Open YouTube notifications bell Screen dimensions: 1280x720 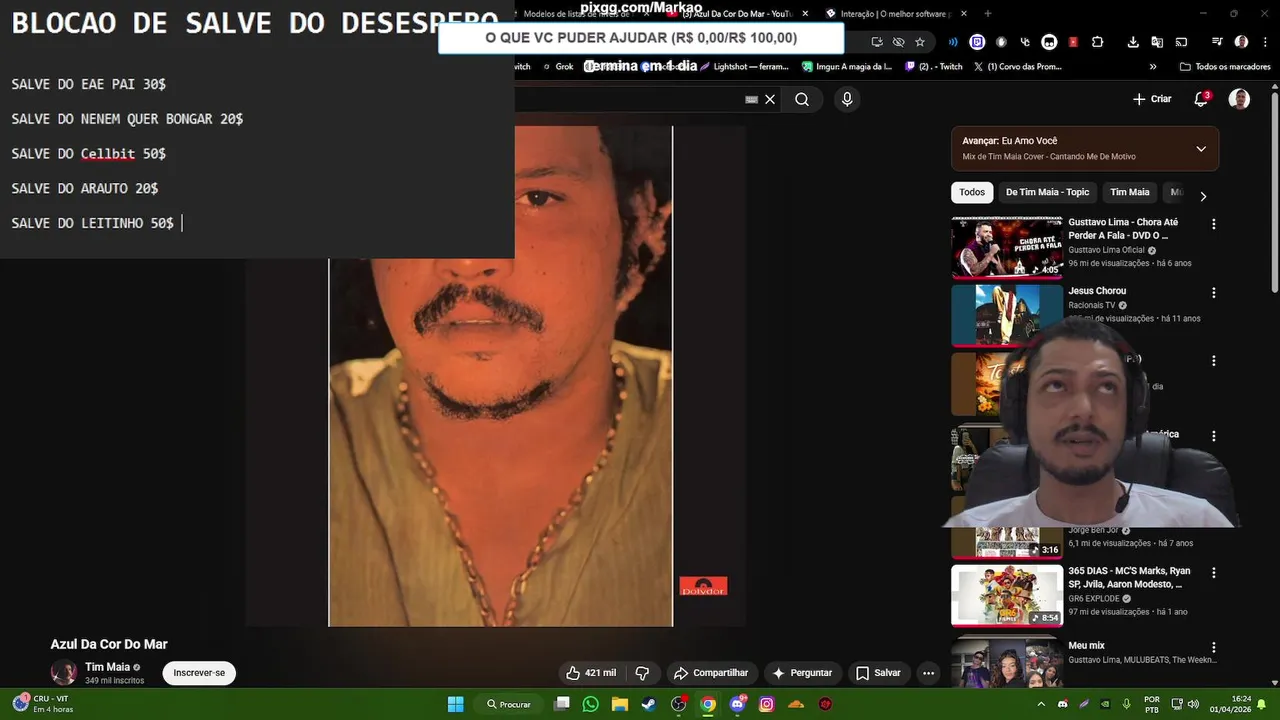tap(1202, 99)
